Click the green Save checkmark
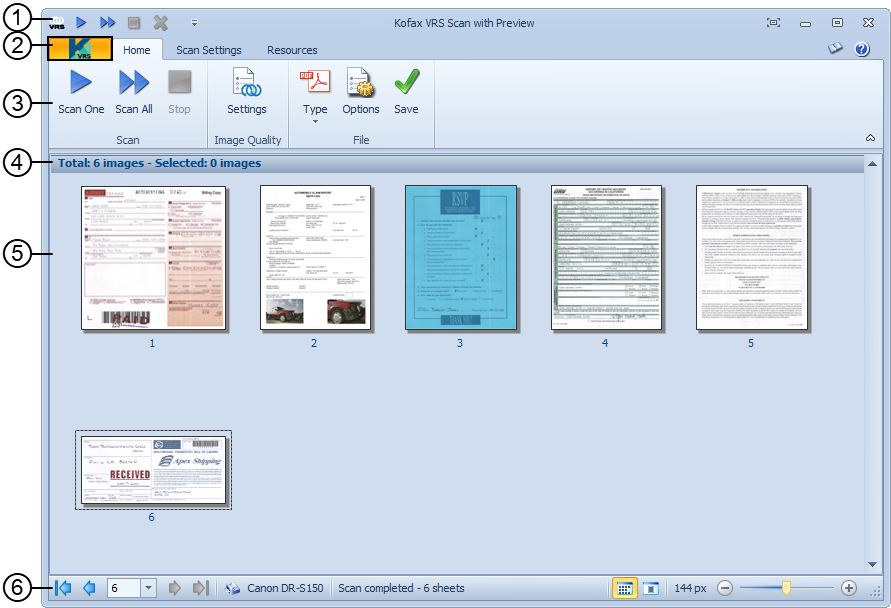Viewport: 891px width, 608px height. coord(406,92)
